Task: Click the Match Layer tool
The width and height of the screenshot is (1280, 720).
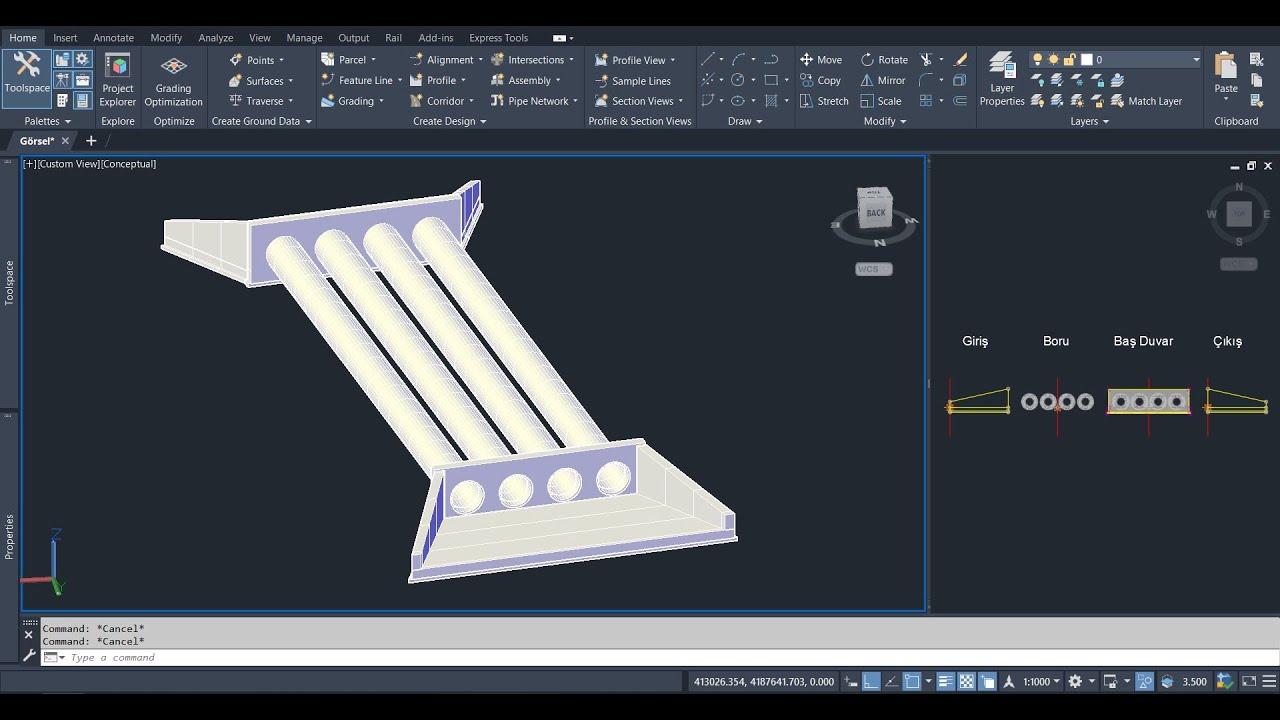Action: tap(1145, 101)
